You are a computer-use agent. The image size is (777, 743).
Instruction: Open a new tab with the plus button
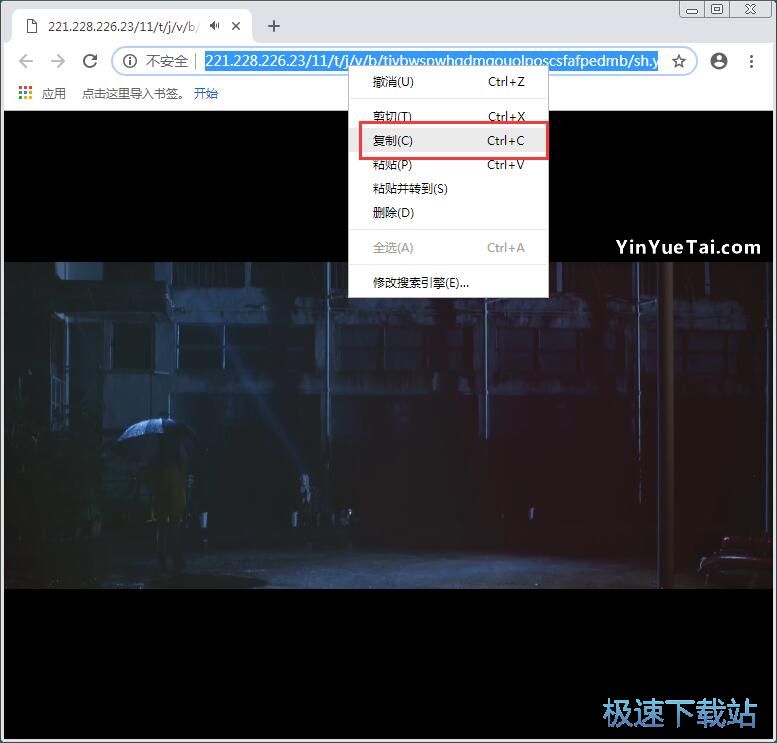(x=274, y=26)
